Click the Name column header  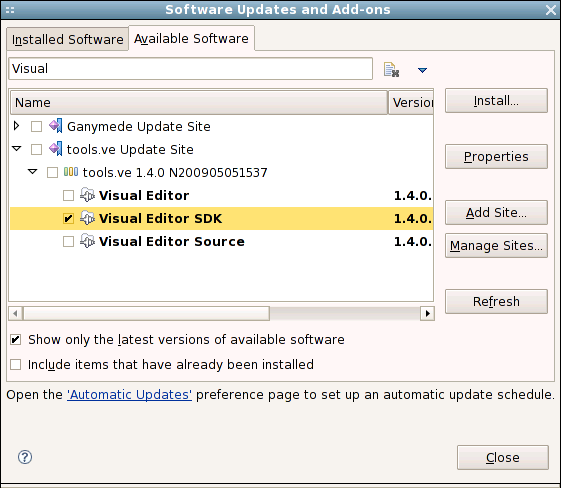(199, 102)
